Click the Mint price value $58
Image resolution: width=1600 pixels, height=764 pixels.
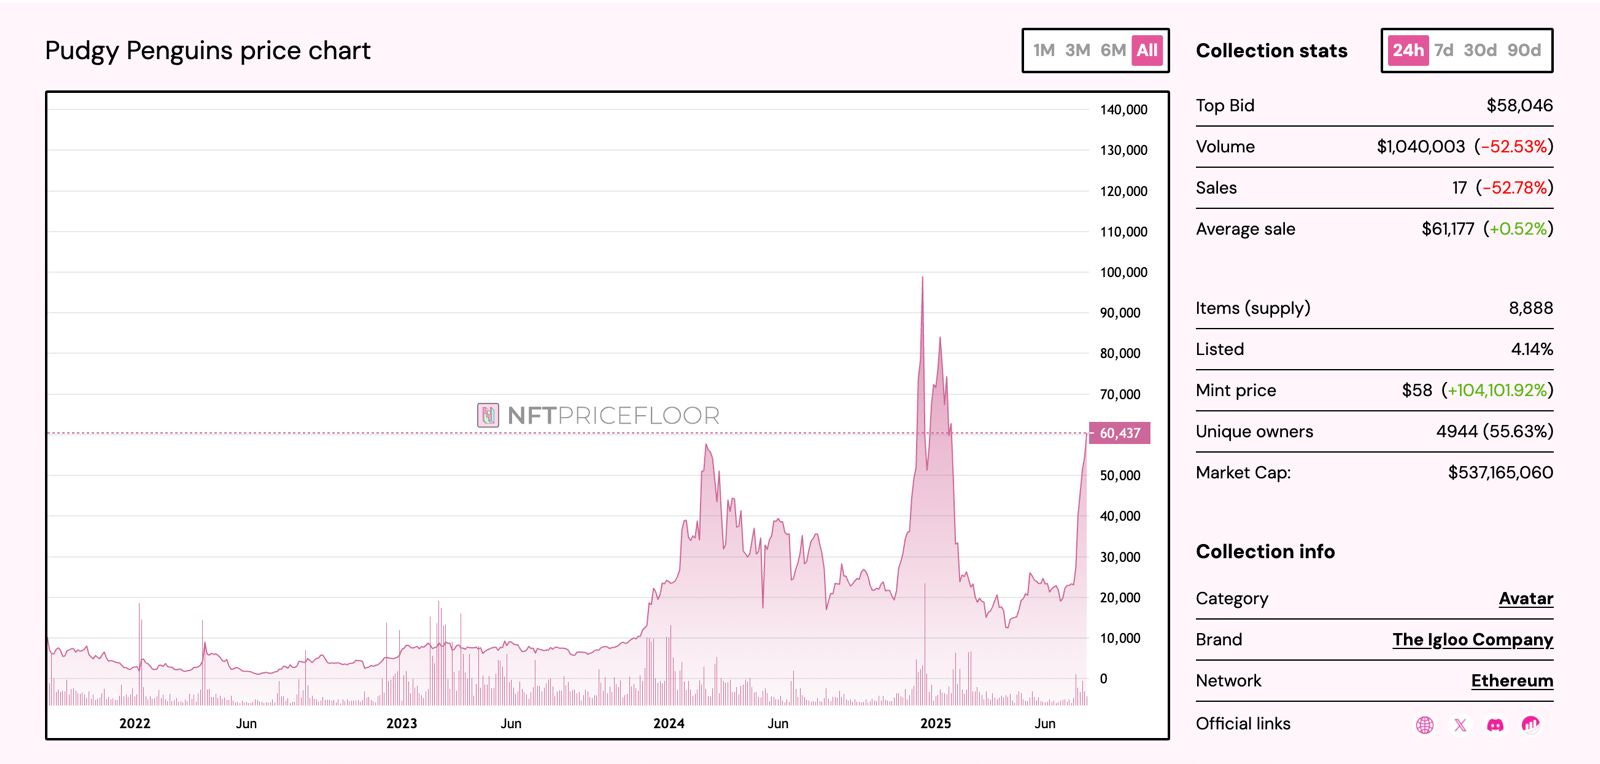tap(1417, 390)
